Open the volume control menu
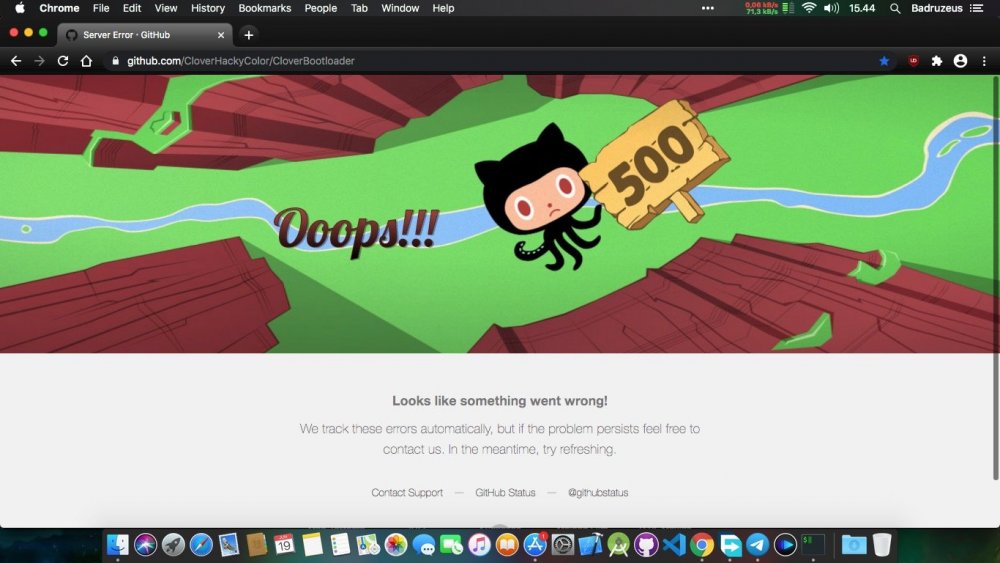The width and height of the screenshot is (1000, 563). pos(831,8)
